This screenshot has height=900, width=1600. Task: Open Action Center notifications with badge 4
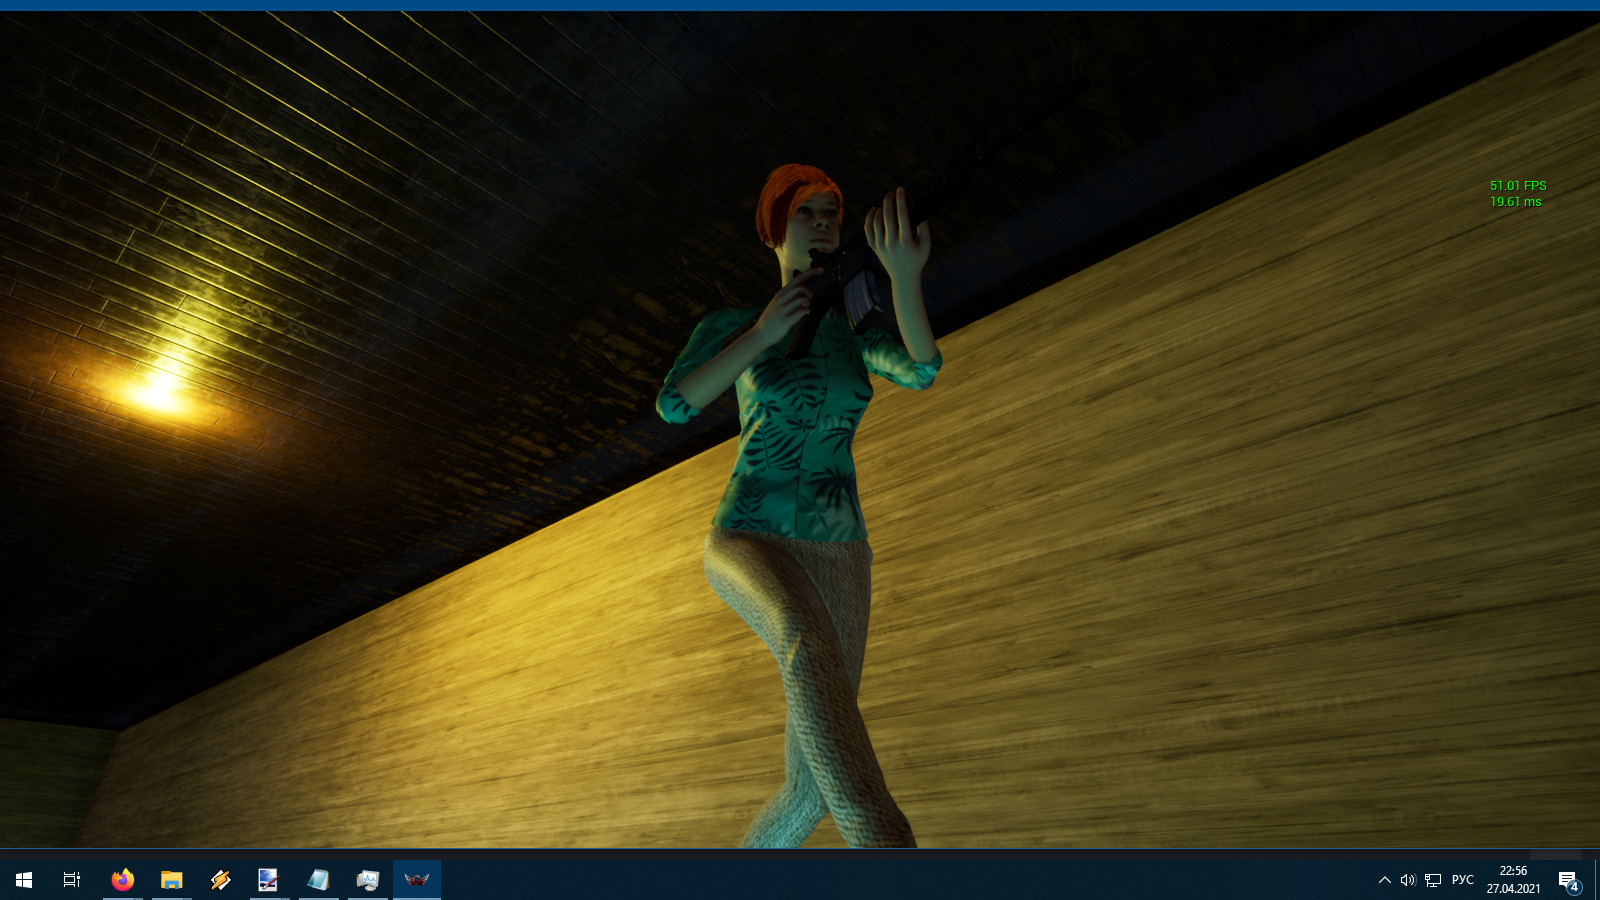pyautogui.click(x=1568, y=880)
